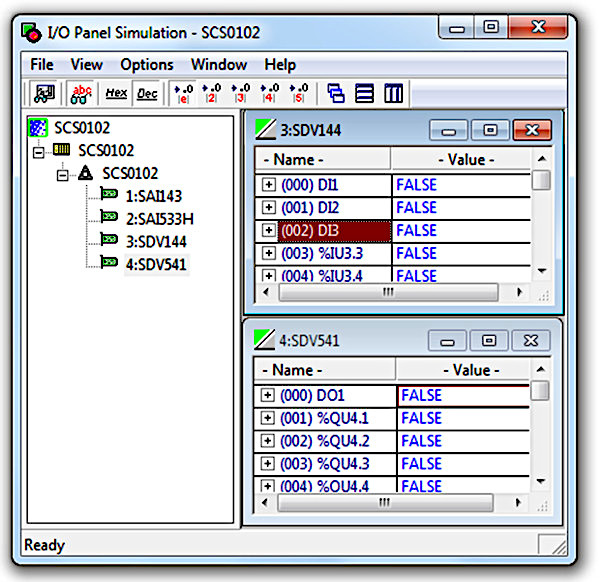This screenshot has width=600, height=582.
Task: Collapse the SCS0102 rack tree node
Action: [x=38, y=153]
